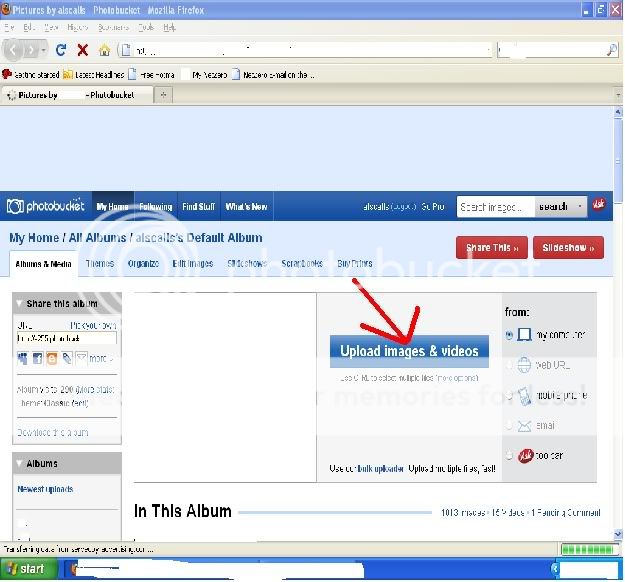Share album via MySpace icon
This screenshot has height=582, width=625.
[x=22, y=358]
